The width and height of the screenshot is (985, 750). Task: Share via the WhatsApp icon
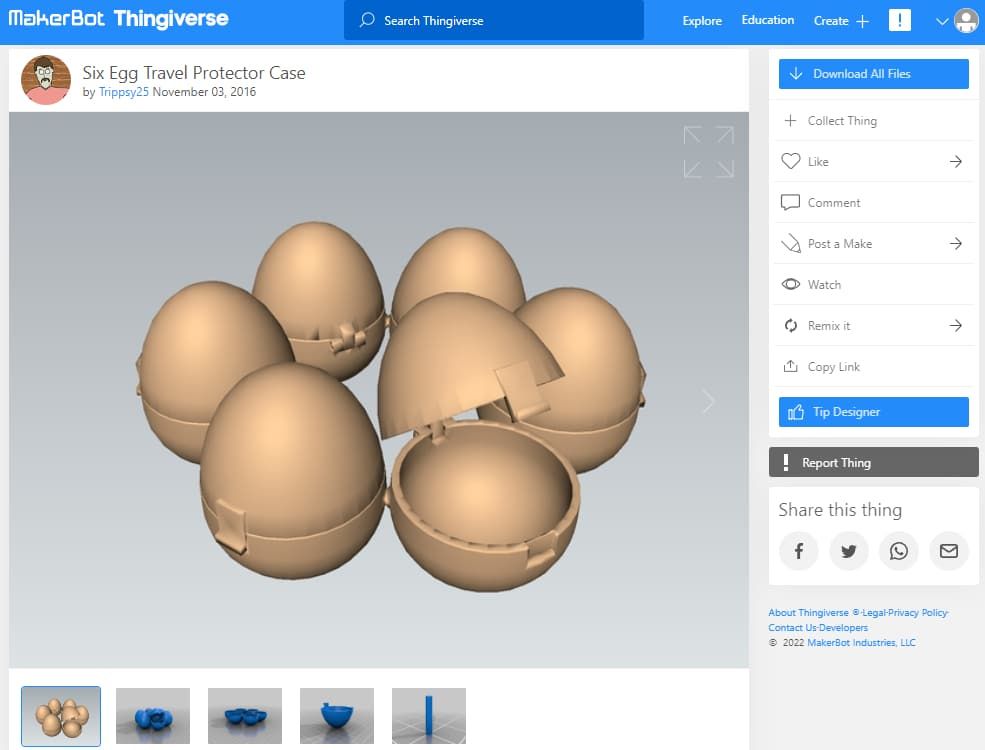tap(898, 551)
